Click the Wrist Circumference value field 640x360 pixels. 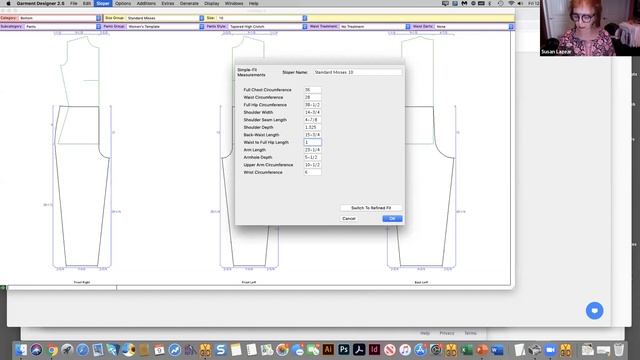[x=312, y=172]
